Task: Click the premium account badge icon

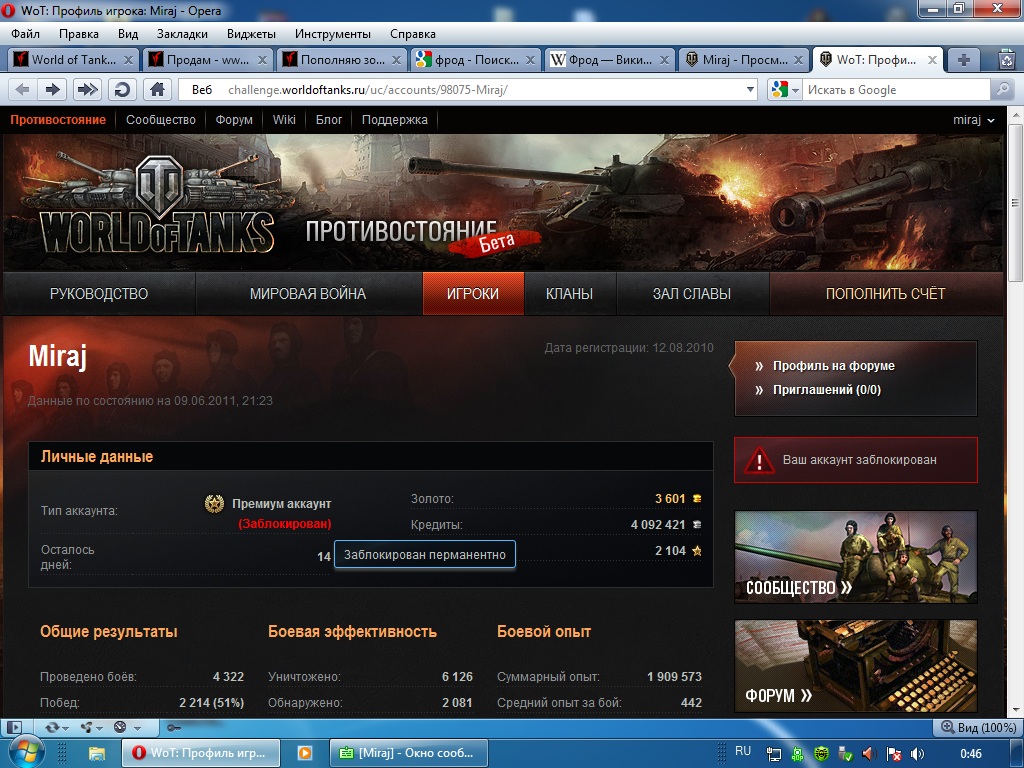Action: click(214, 504)
